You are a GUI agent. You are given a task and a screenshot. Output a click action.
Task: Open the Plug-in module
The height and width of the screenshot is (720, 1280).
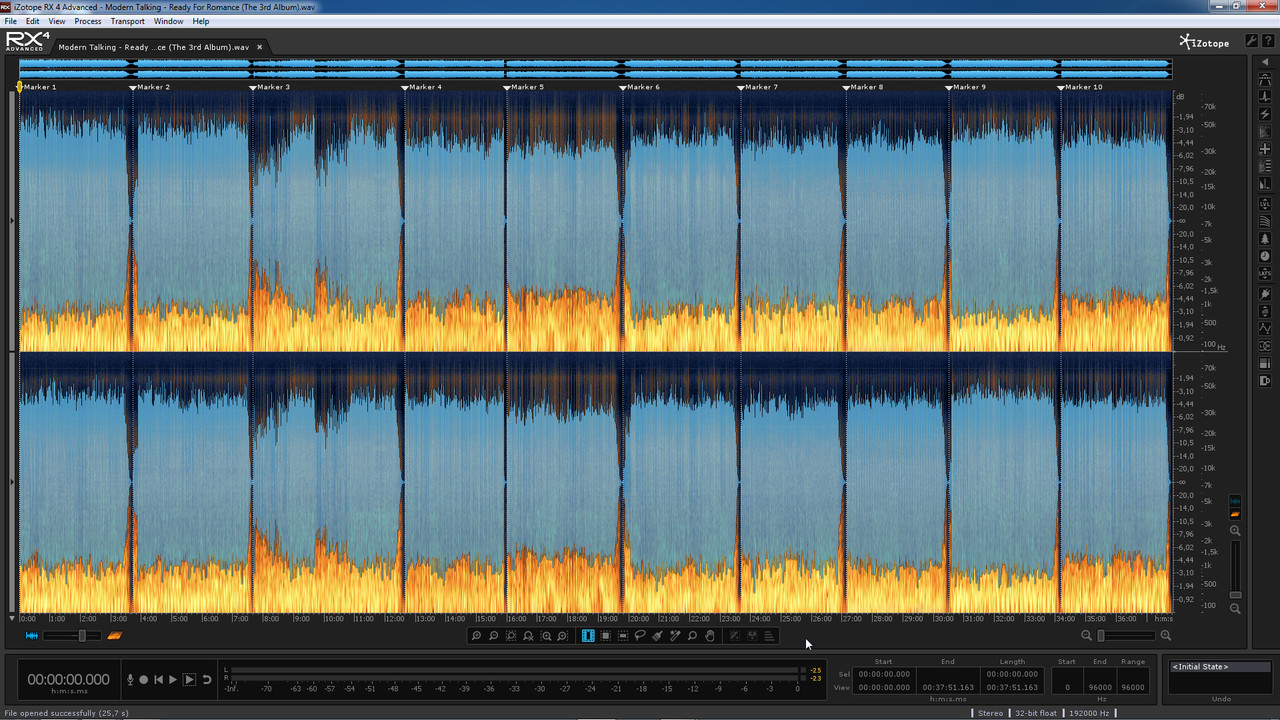(1265, 292)
